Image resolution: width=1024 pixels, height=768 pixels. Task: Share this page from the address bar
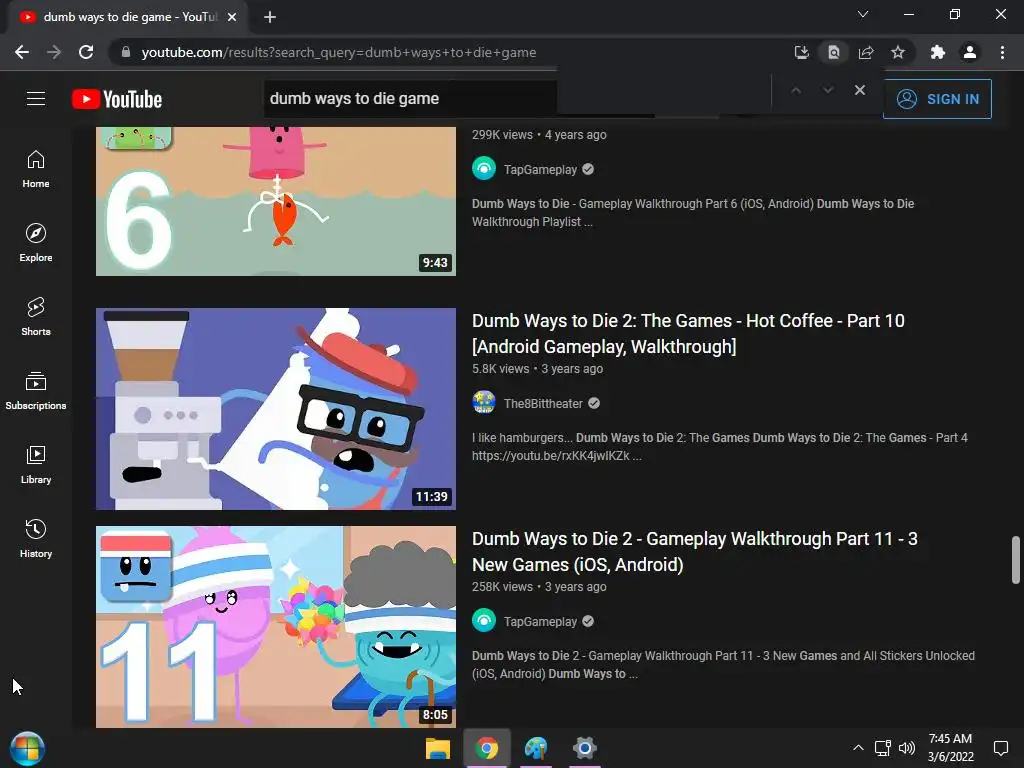(866, 52)
